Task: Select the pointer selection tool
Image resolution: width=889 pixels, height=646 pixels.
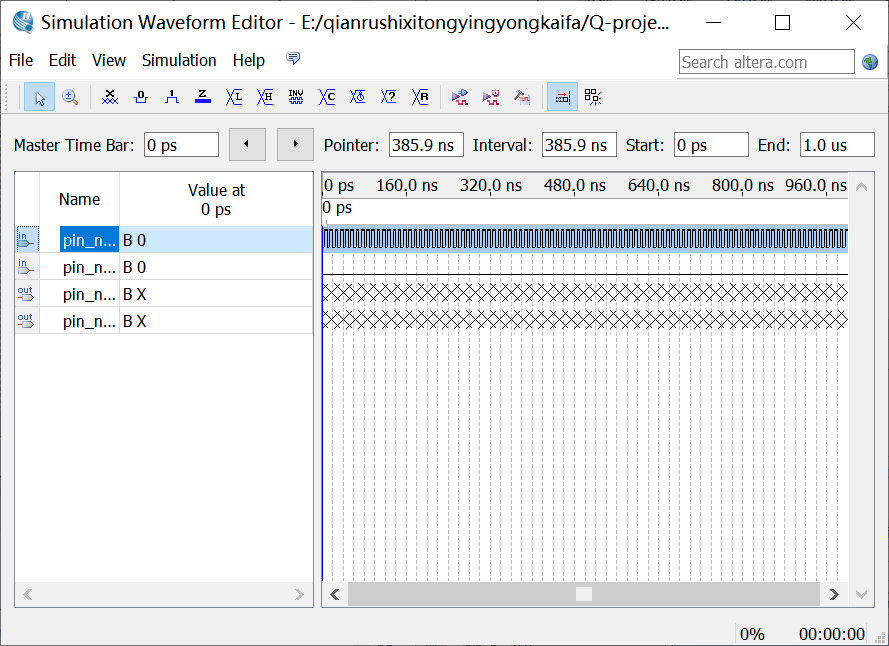Action: click(39, 97)
